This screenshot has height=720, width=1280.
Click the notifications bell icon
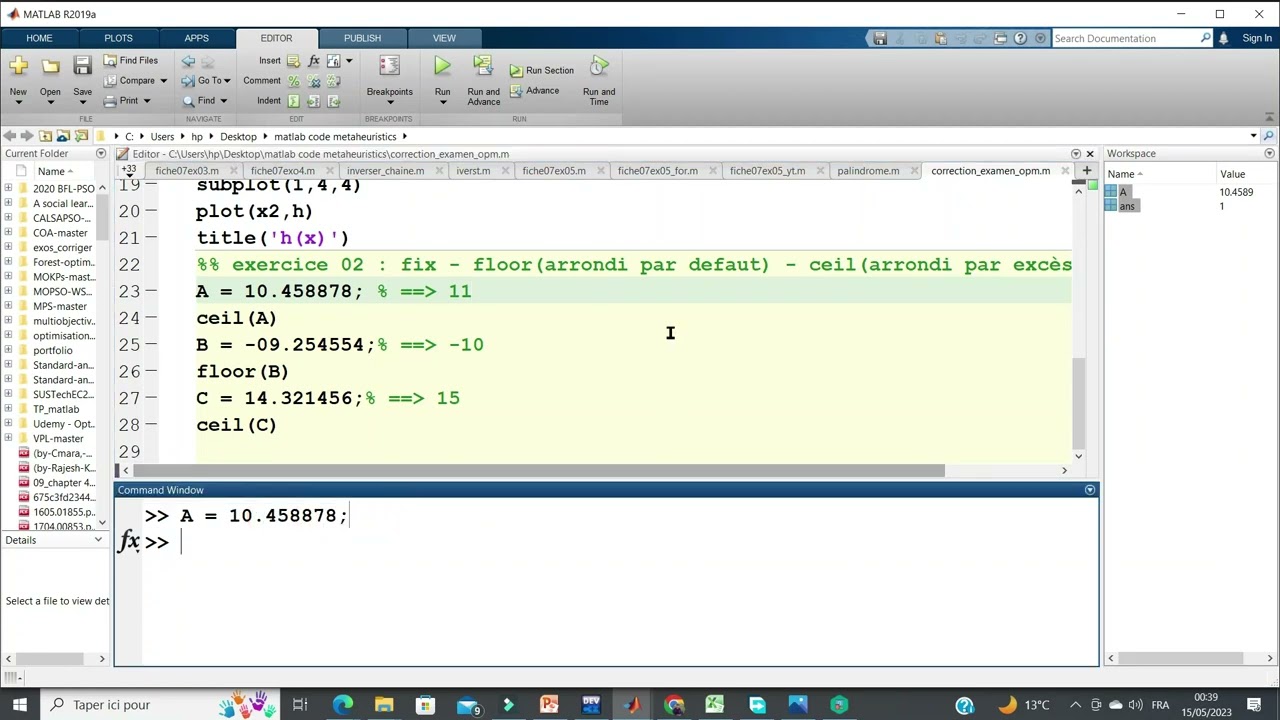coord(1223,38)
